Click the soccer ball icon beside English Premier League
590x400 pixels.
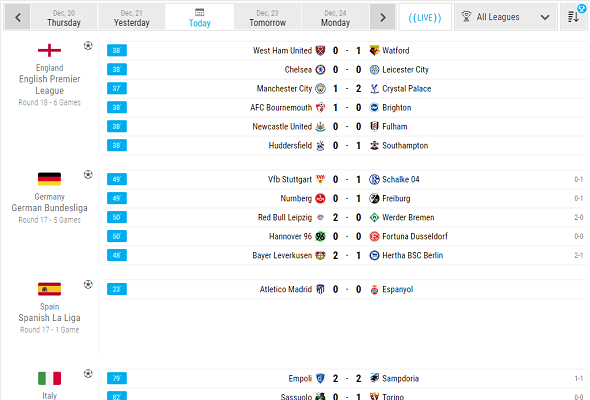click(88, 46)
